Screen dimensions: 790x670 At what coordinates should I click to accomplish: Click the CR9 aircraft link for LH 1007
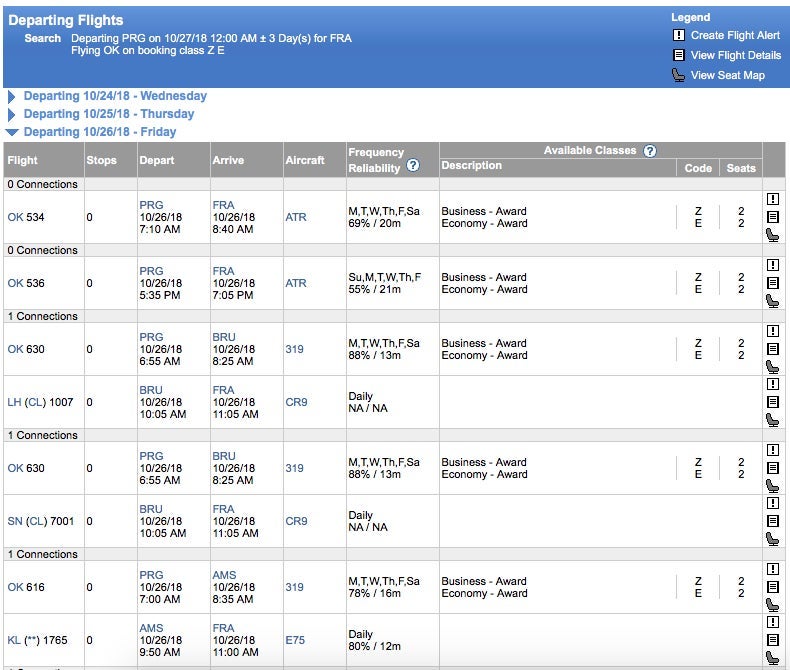point(296,402)
